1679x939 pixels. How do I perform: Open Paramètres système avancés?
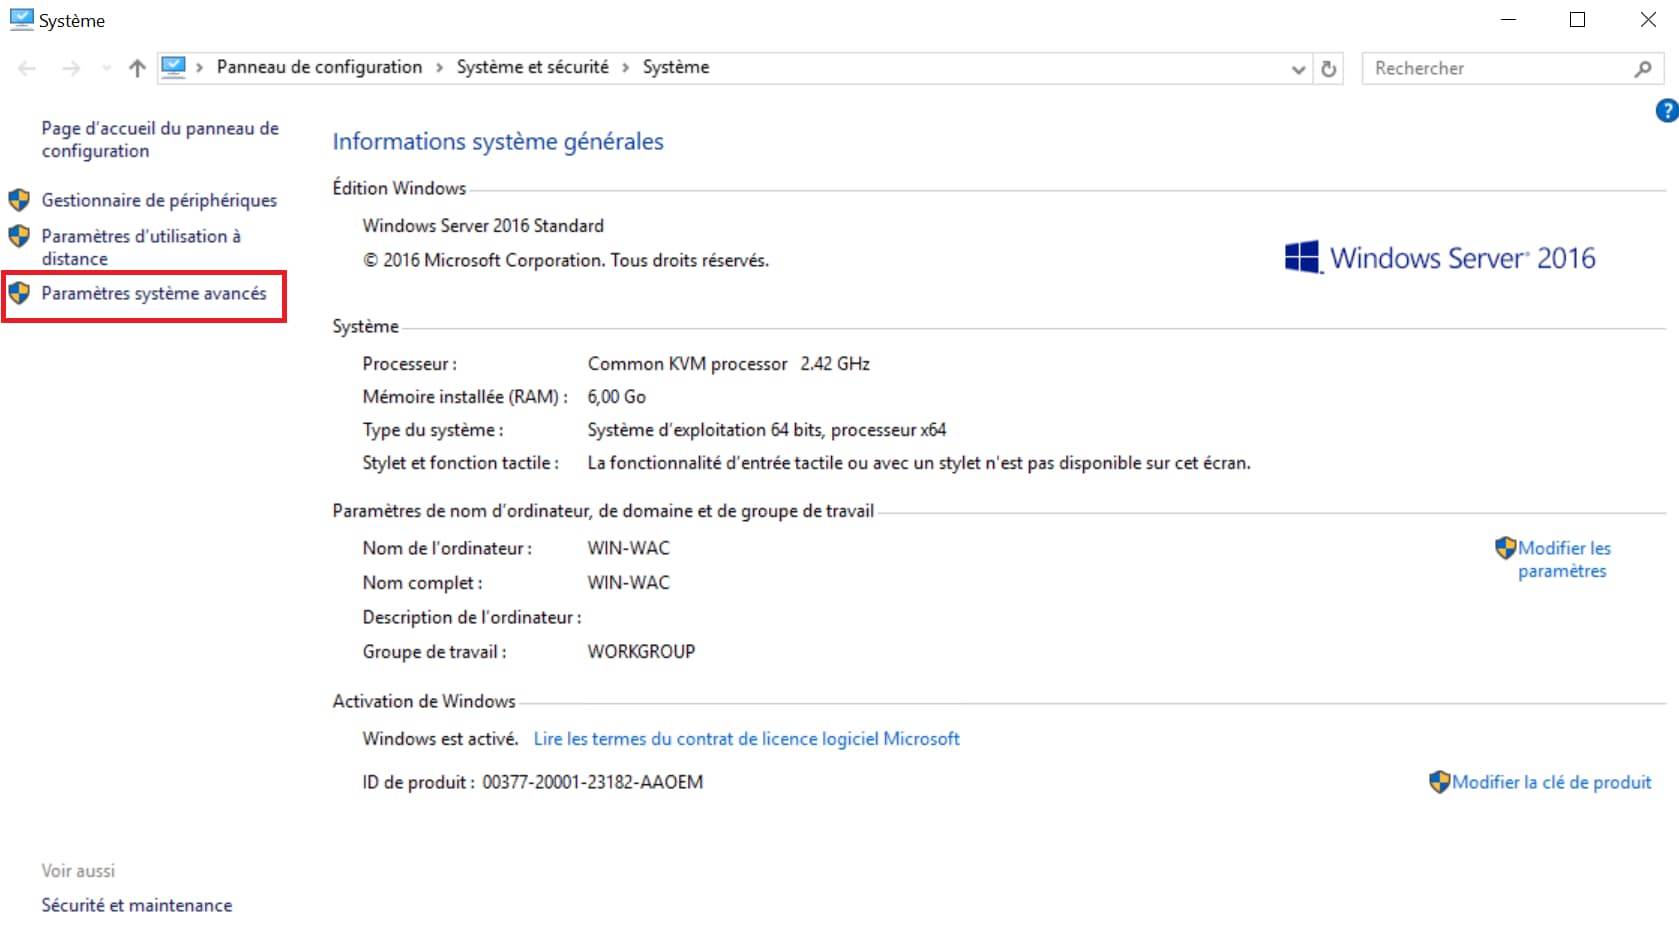tap(153, 293)
